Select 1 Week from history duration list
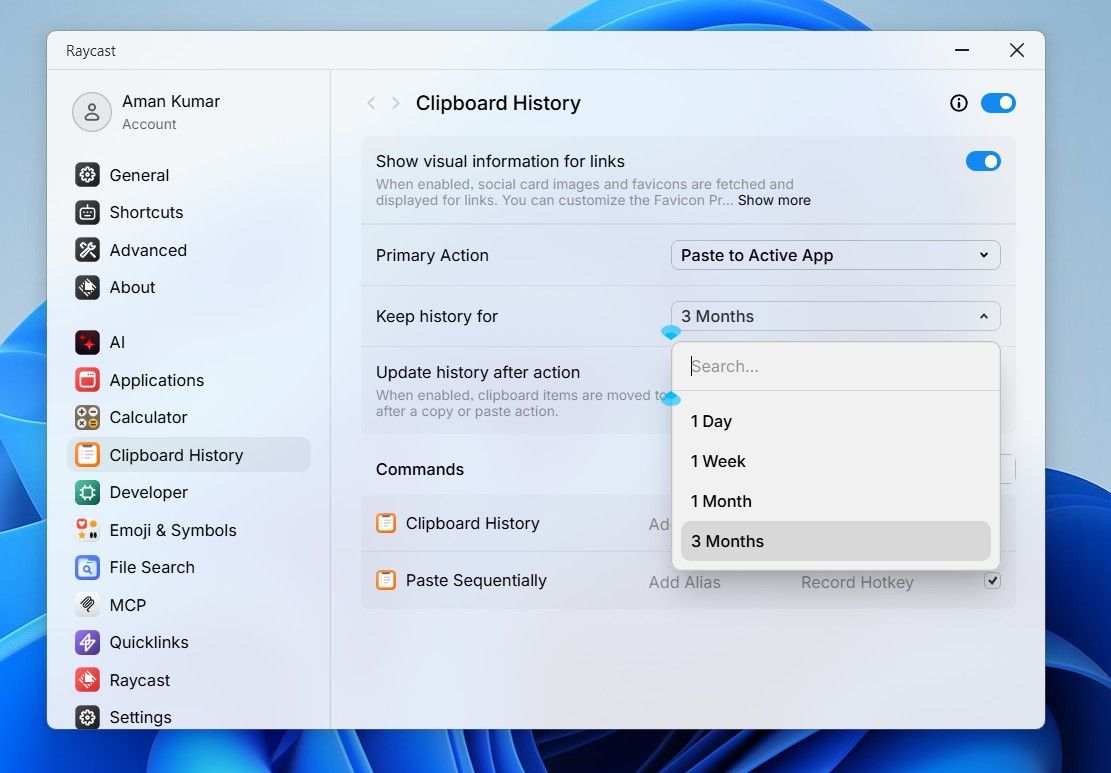 coord(718,461)
